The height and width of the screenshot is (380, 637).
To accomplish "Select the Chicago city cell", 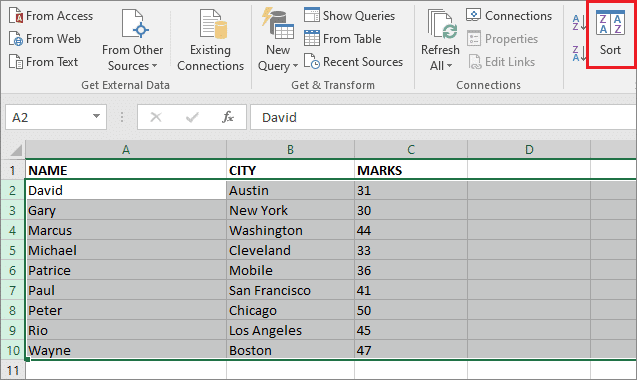I will pyautogui.click(x=290, y=310).
